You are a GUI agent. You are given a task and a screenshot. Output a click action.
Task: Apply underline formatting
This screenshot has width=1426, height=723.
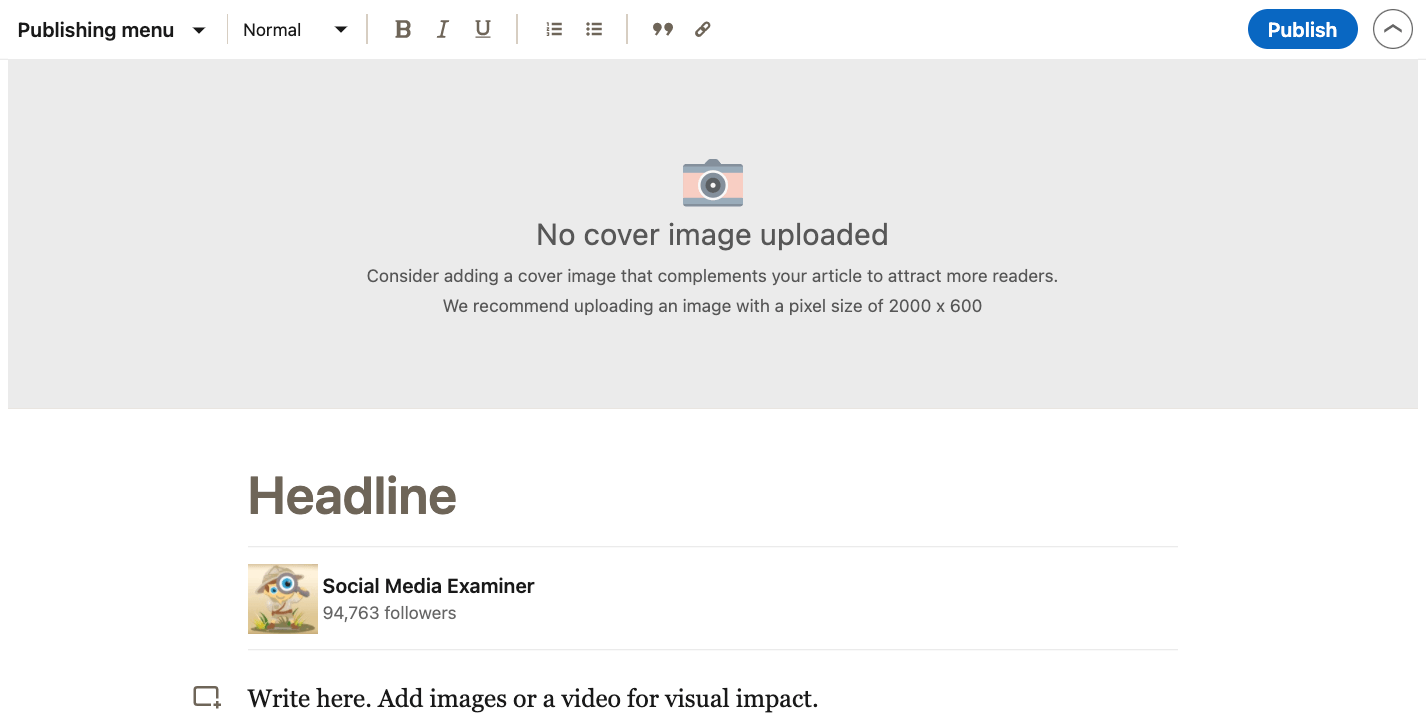click(483, 30)
